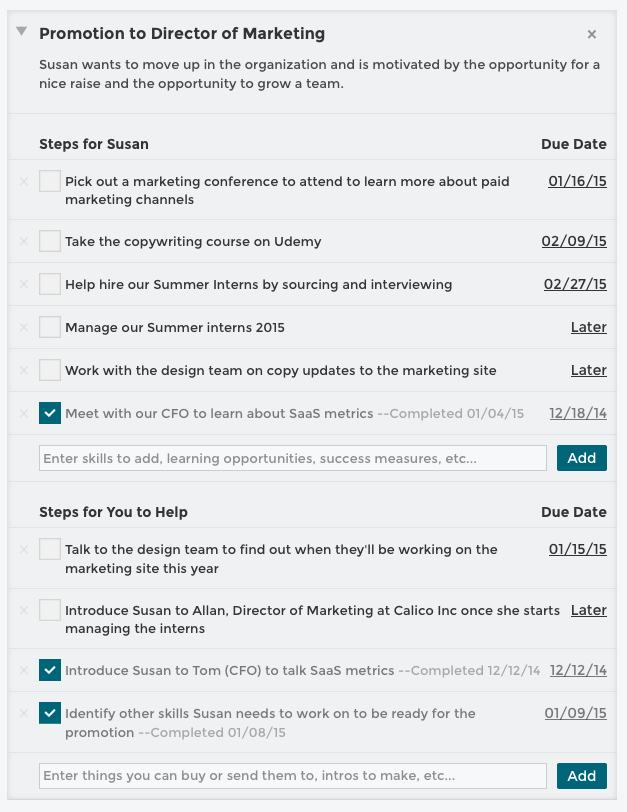Uncheck "Introduce Susan to Tom (CFO)" step
This screenshot has width=627, height=812.
(49, 670)
